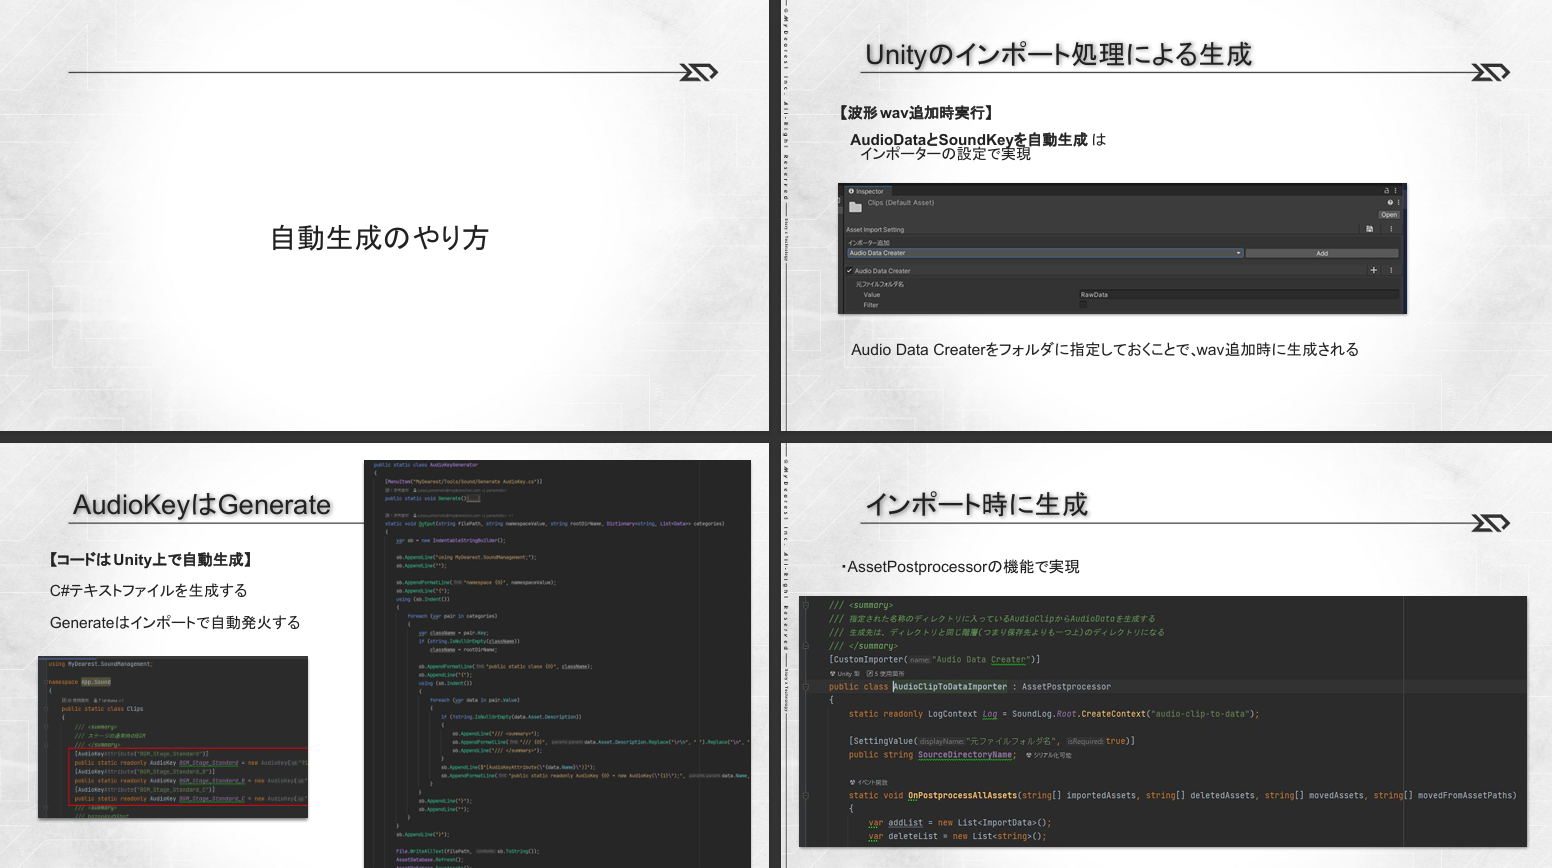Open the Inspector tab kebab menu

pyautogui.click(x=1396, y=190)
